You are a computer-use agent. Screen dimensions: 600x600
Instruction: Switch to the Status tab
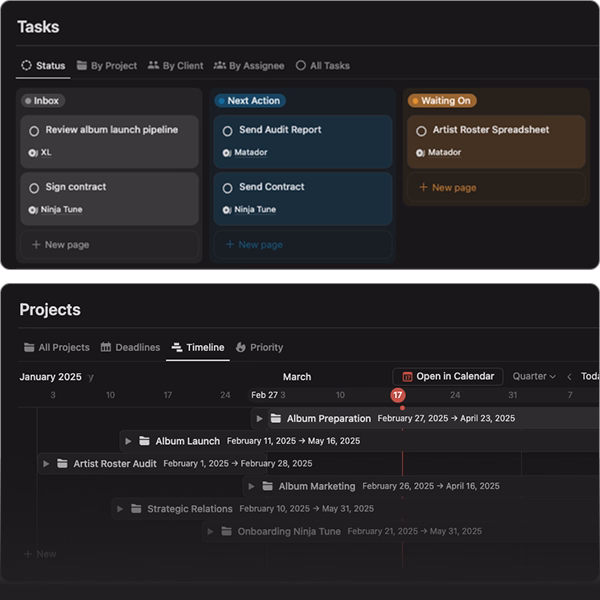43,66
